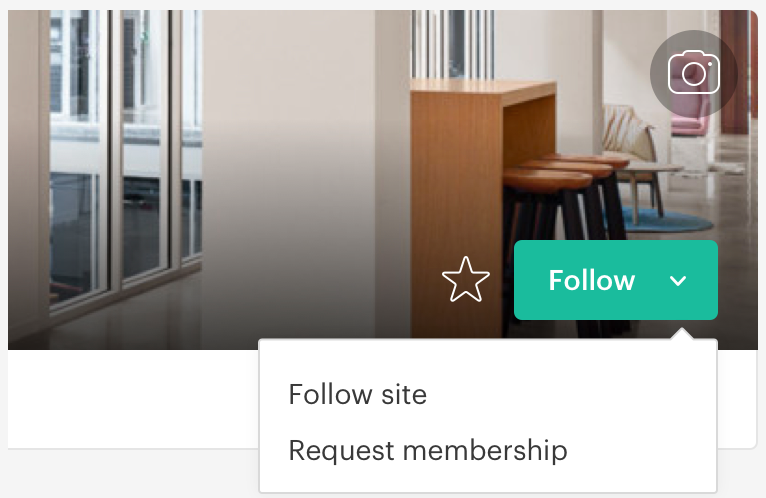
Task: Select Follow site from the dropdown menu
Action: (357, 395)
